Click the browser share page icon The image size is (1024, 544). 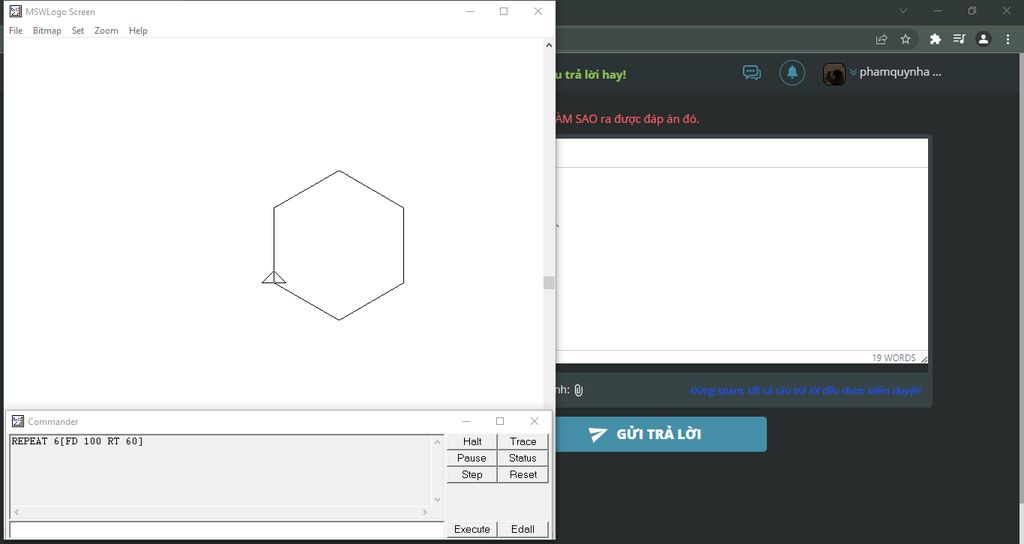click(x=882, y=39)
